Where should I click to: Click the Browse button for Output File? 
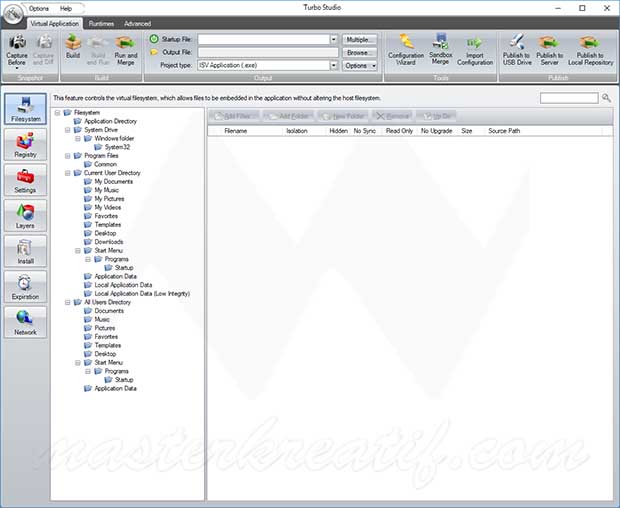pyautogui.click(x=358, y=52)
